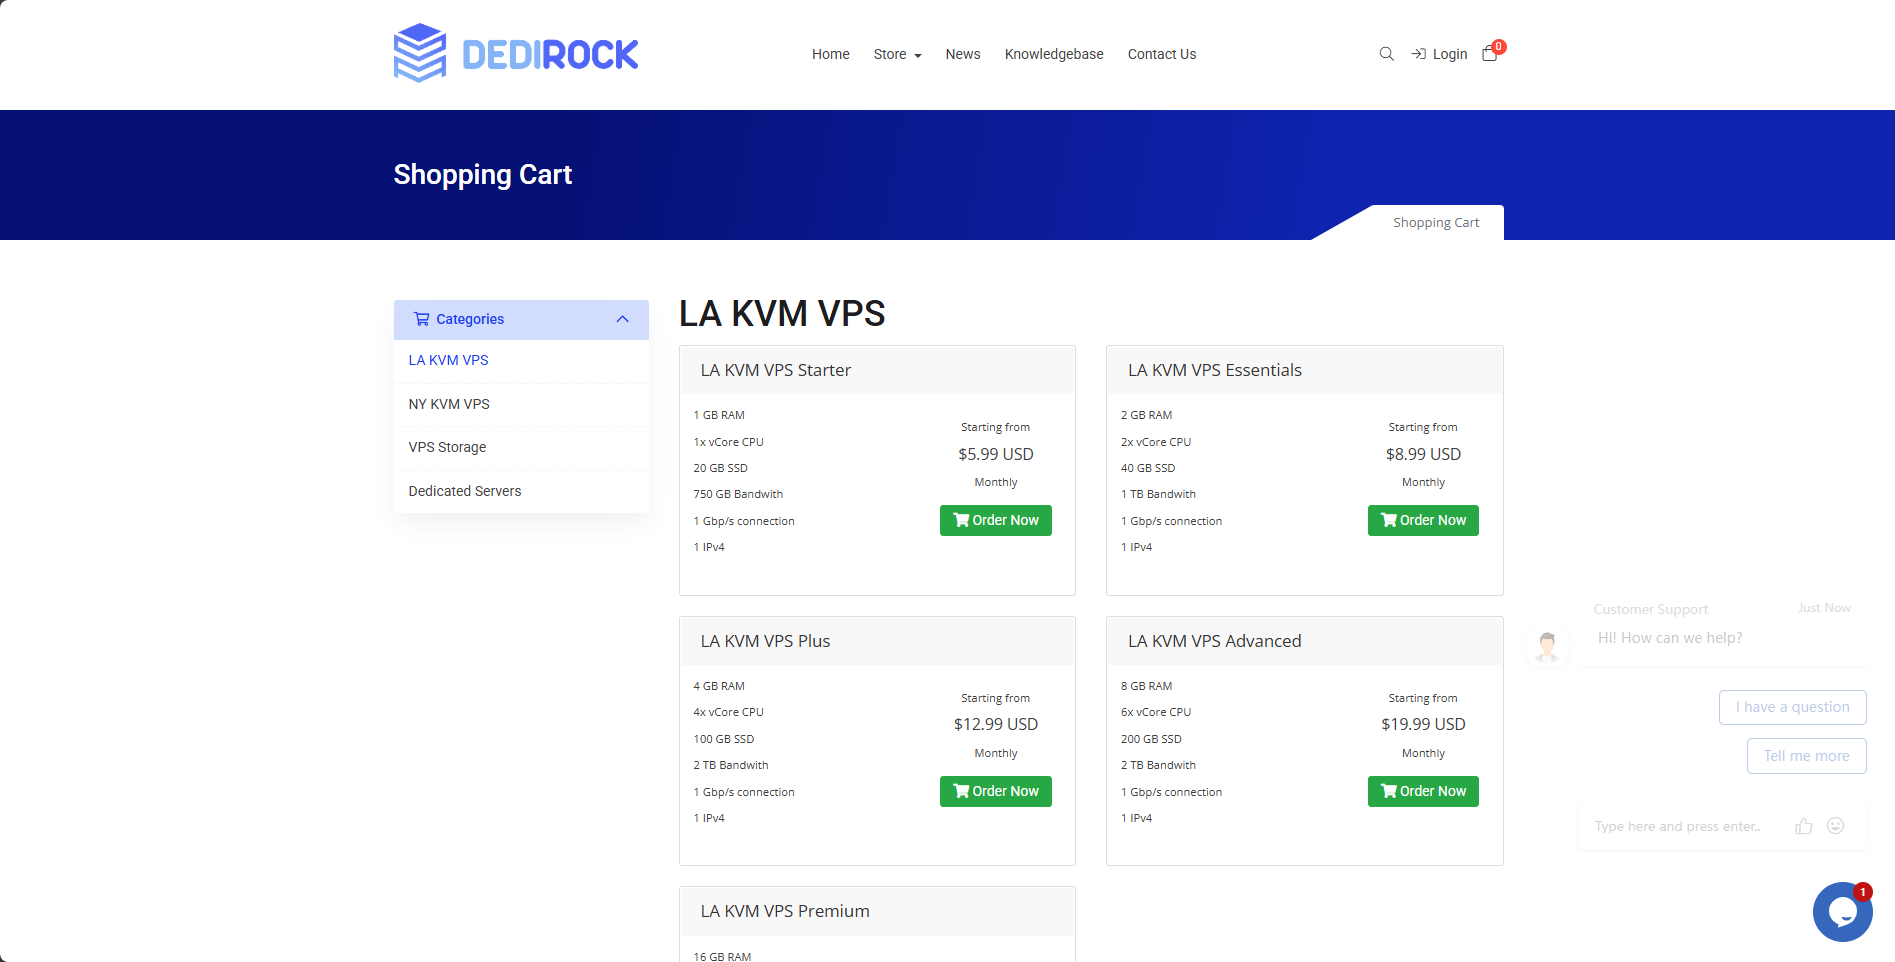Click the support agent avatar
The height and width of the screenshot is (962, 1895).
1547,647
